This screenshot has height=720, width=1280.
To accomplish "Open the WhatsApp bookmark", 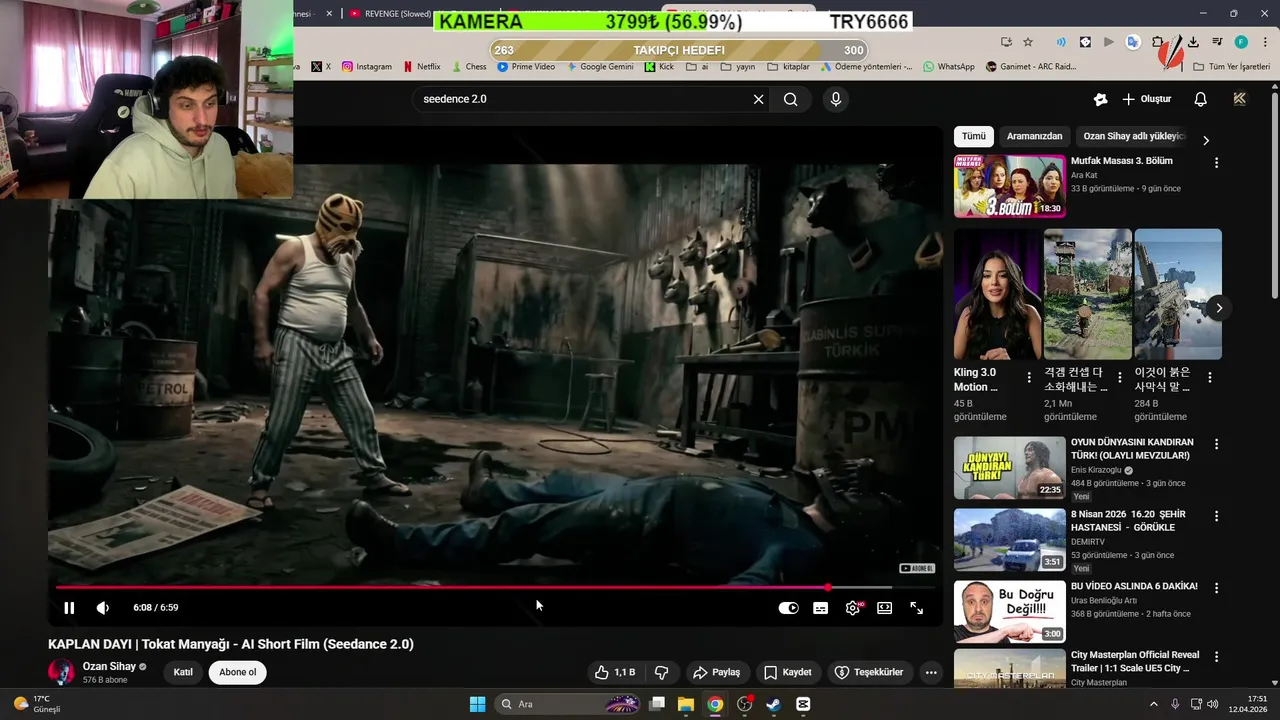I will [x=948, y=66].
